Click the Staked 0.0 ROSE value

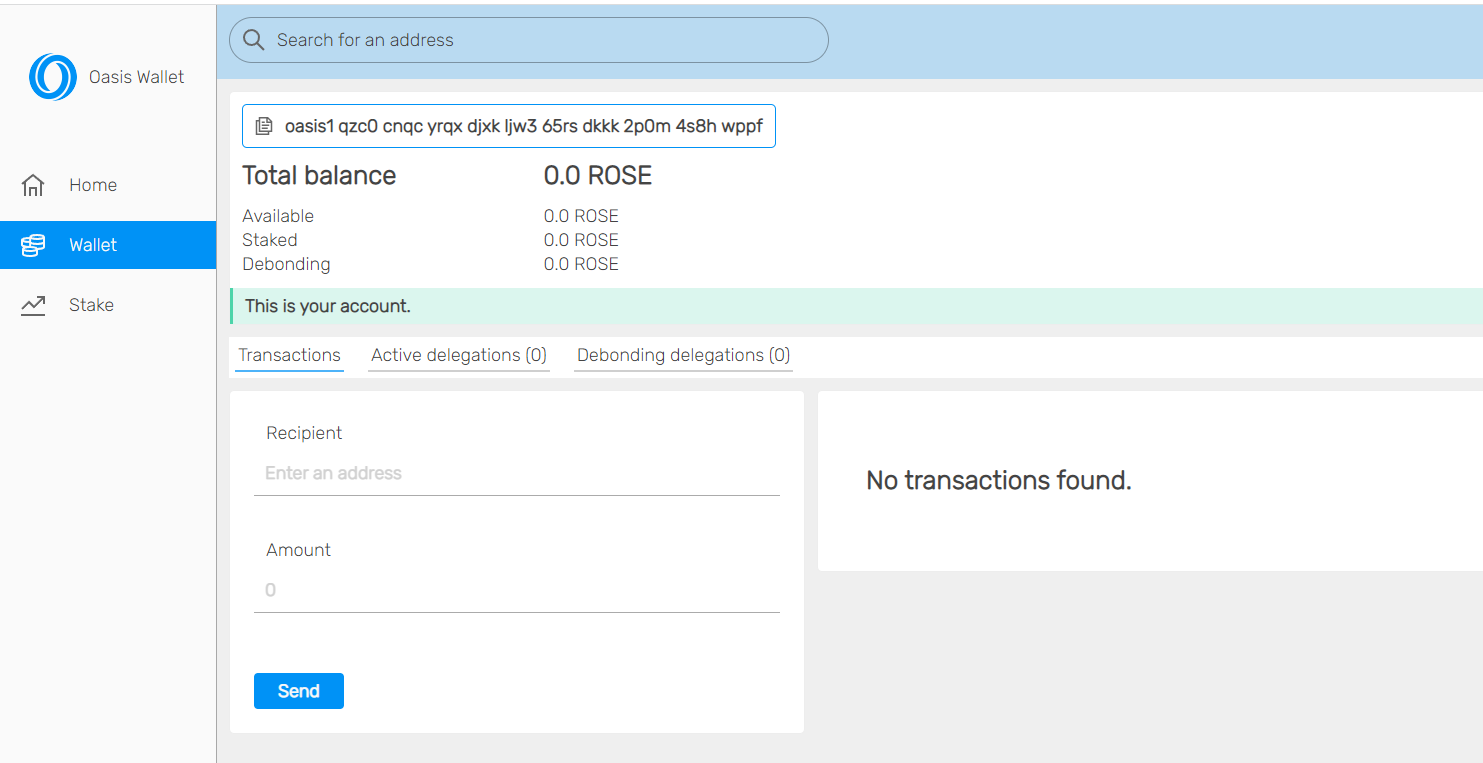[581, 240]
